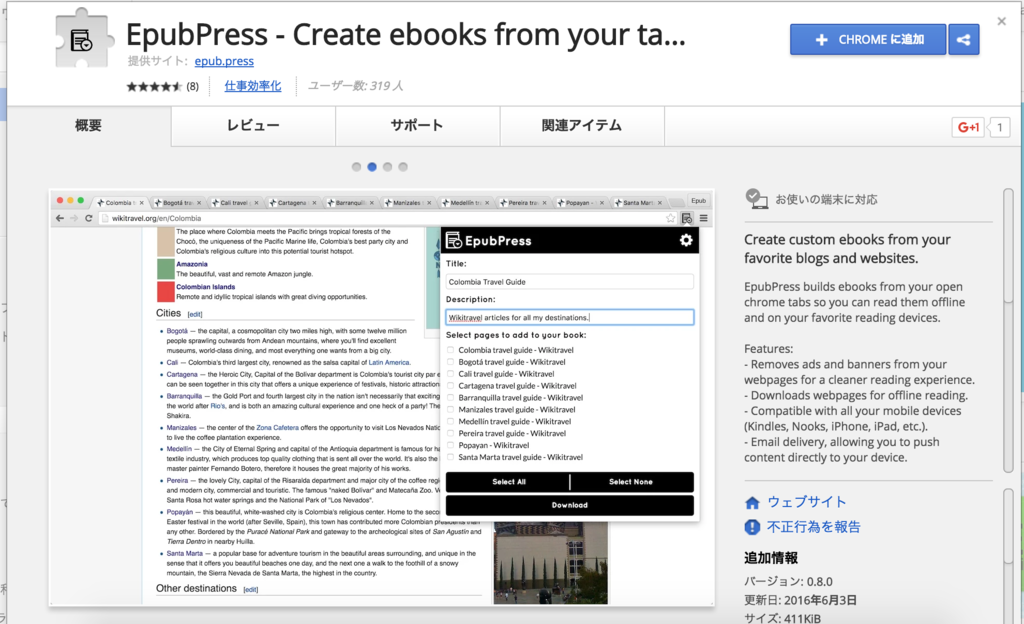Close the extension detail overlay

[1001, 22]
